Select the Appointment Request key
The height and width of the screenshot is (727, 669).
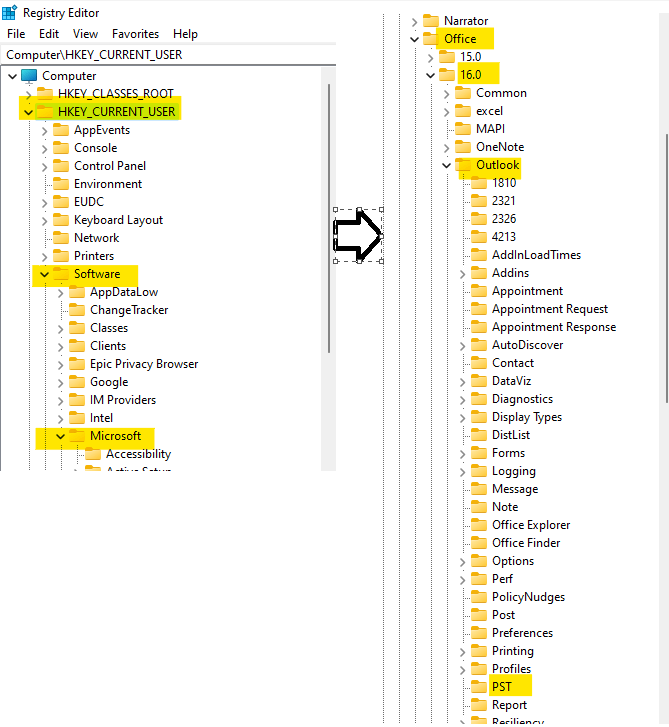pos(550,309)
